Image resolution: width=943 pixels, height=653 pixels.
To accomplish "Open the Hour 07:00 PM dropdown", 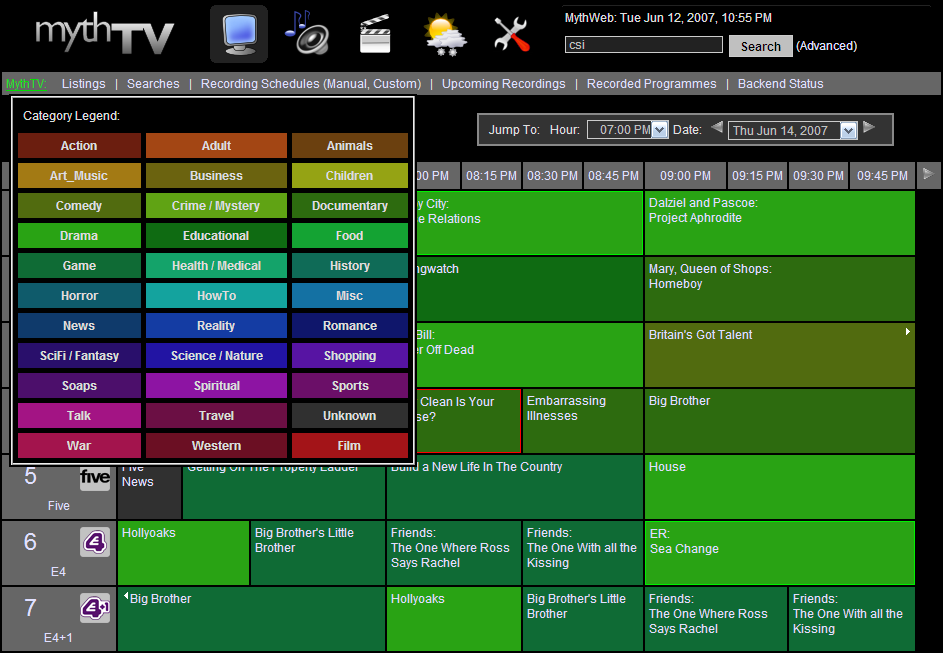I will click(x=627, y=130).
